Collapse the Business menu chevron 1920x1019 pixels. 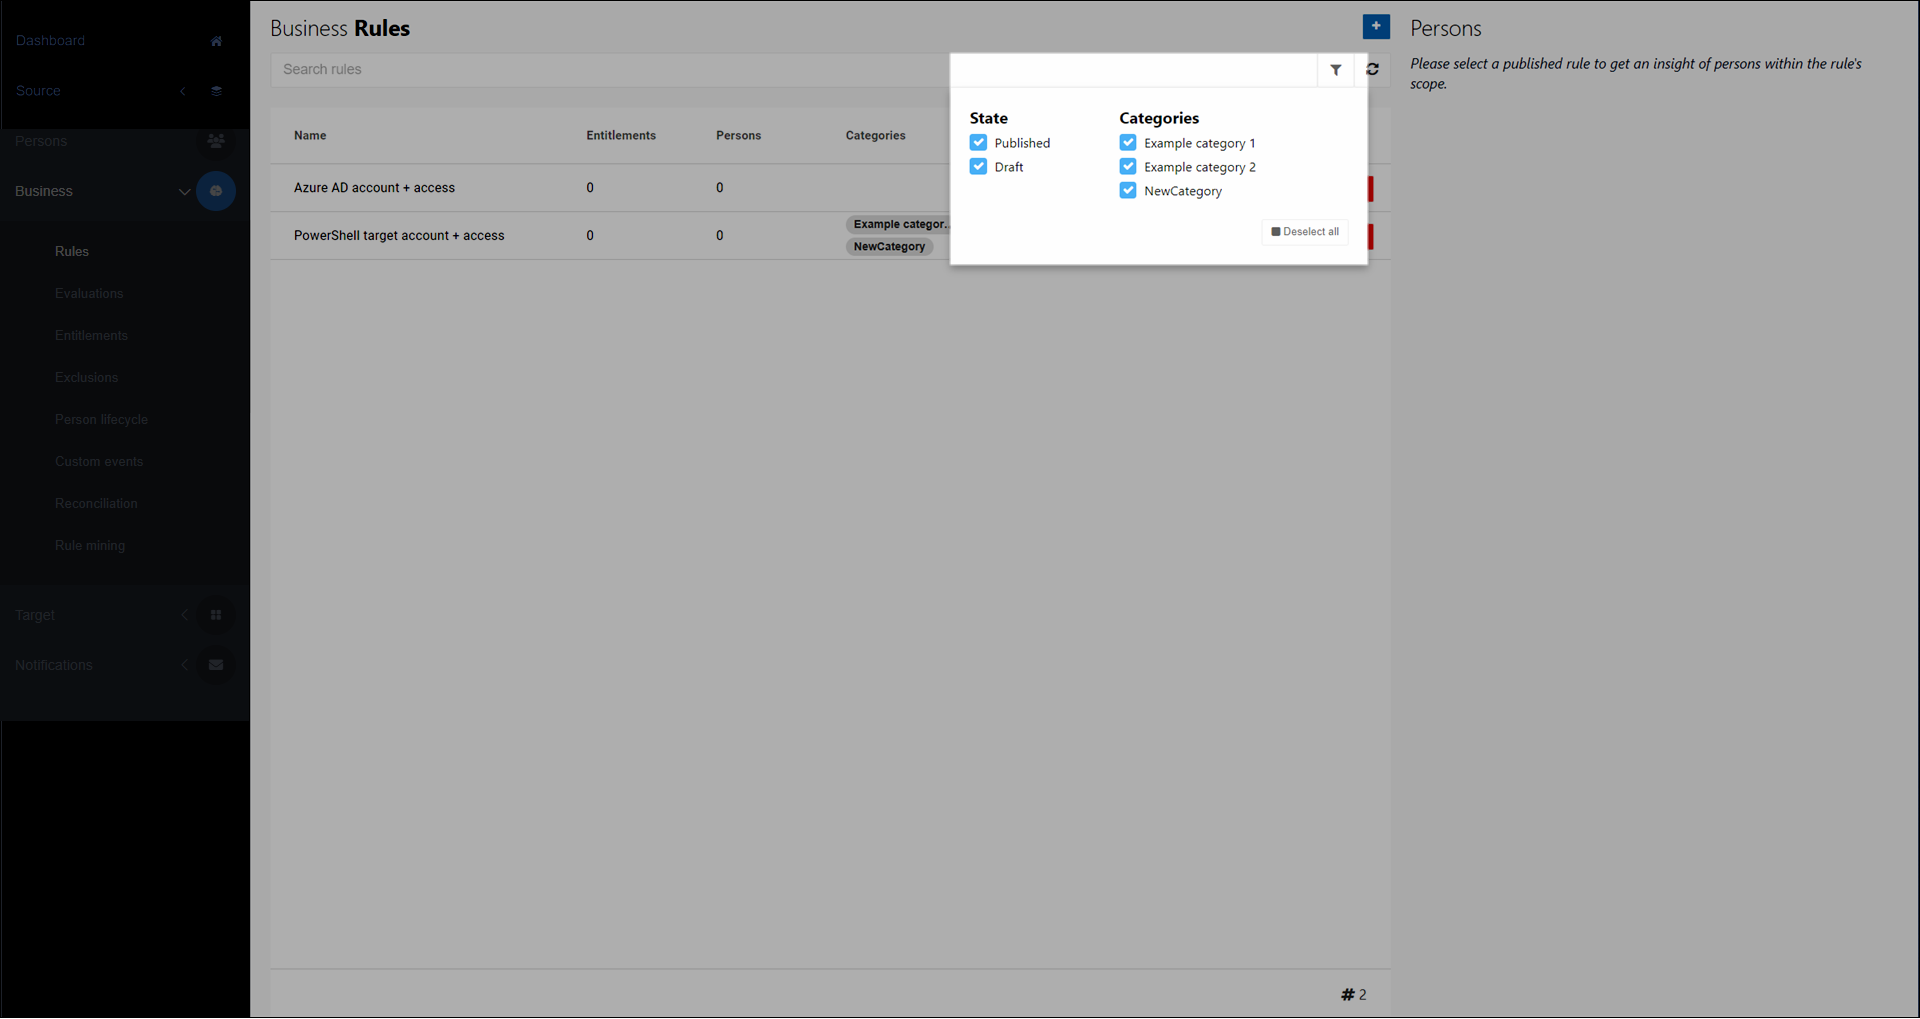[184, 192]
